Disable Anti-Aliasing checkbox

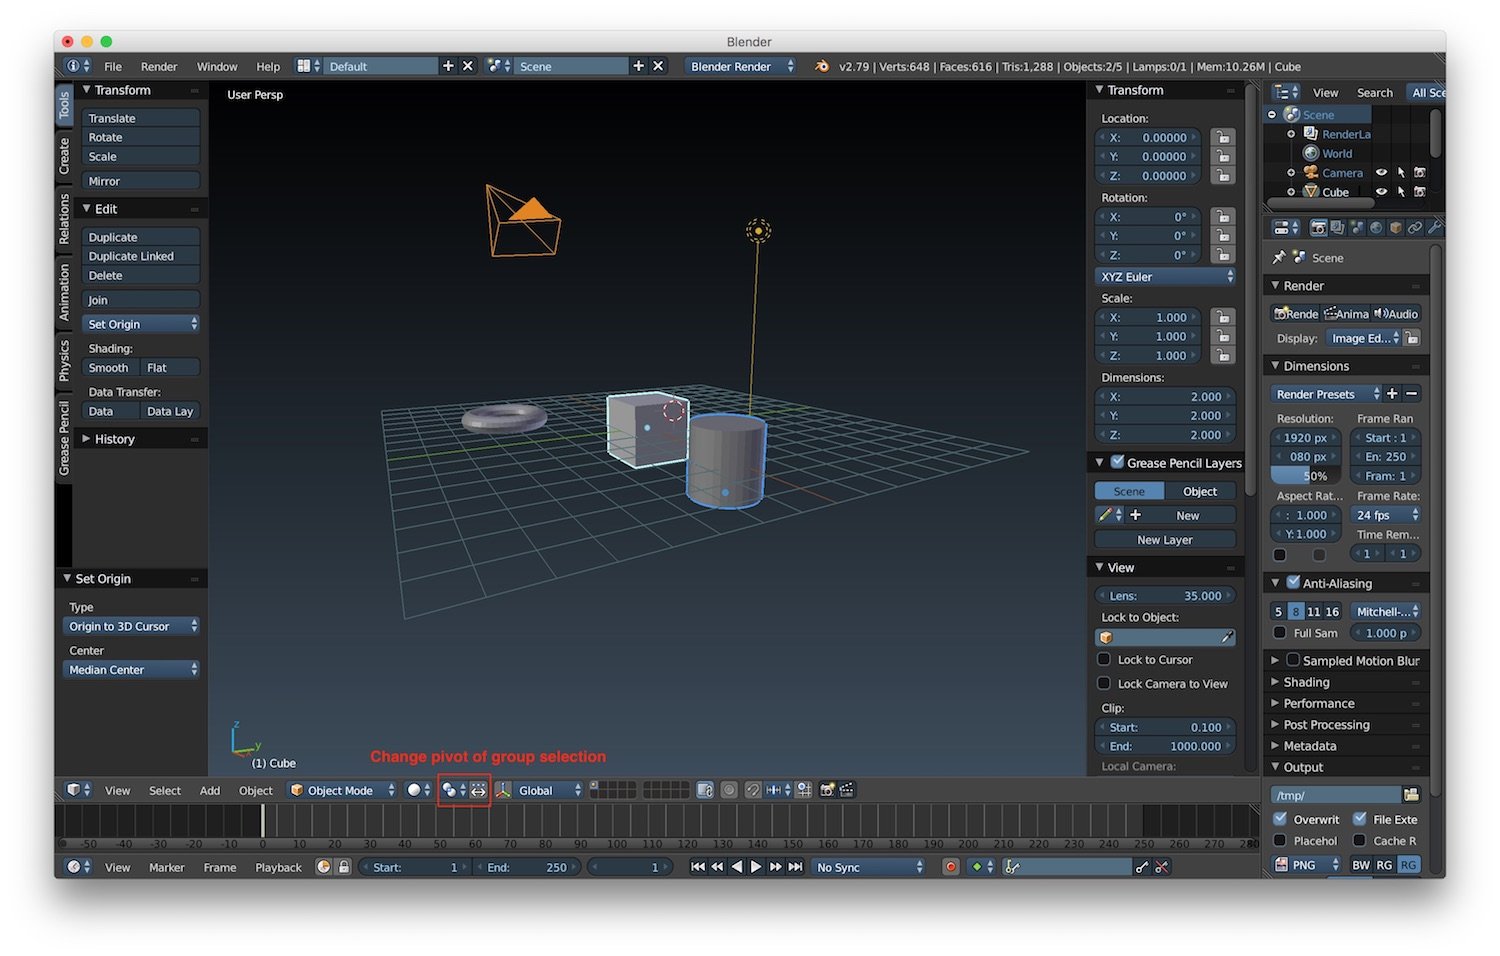pyautogui.click(x=1293, y=582)
